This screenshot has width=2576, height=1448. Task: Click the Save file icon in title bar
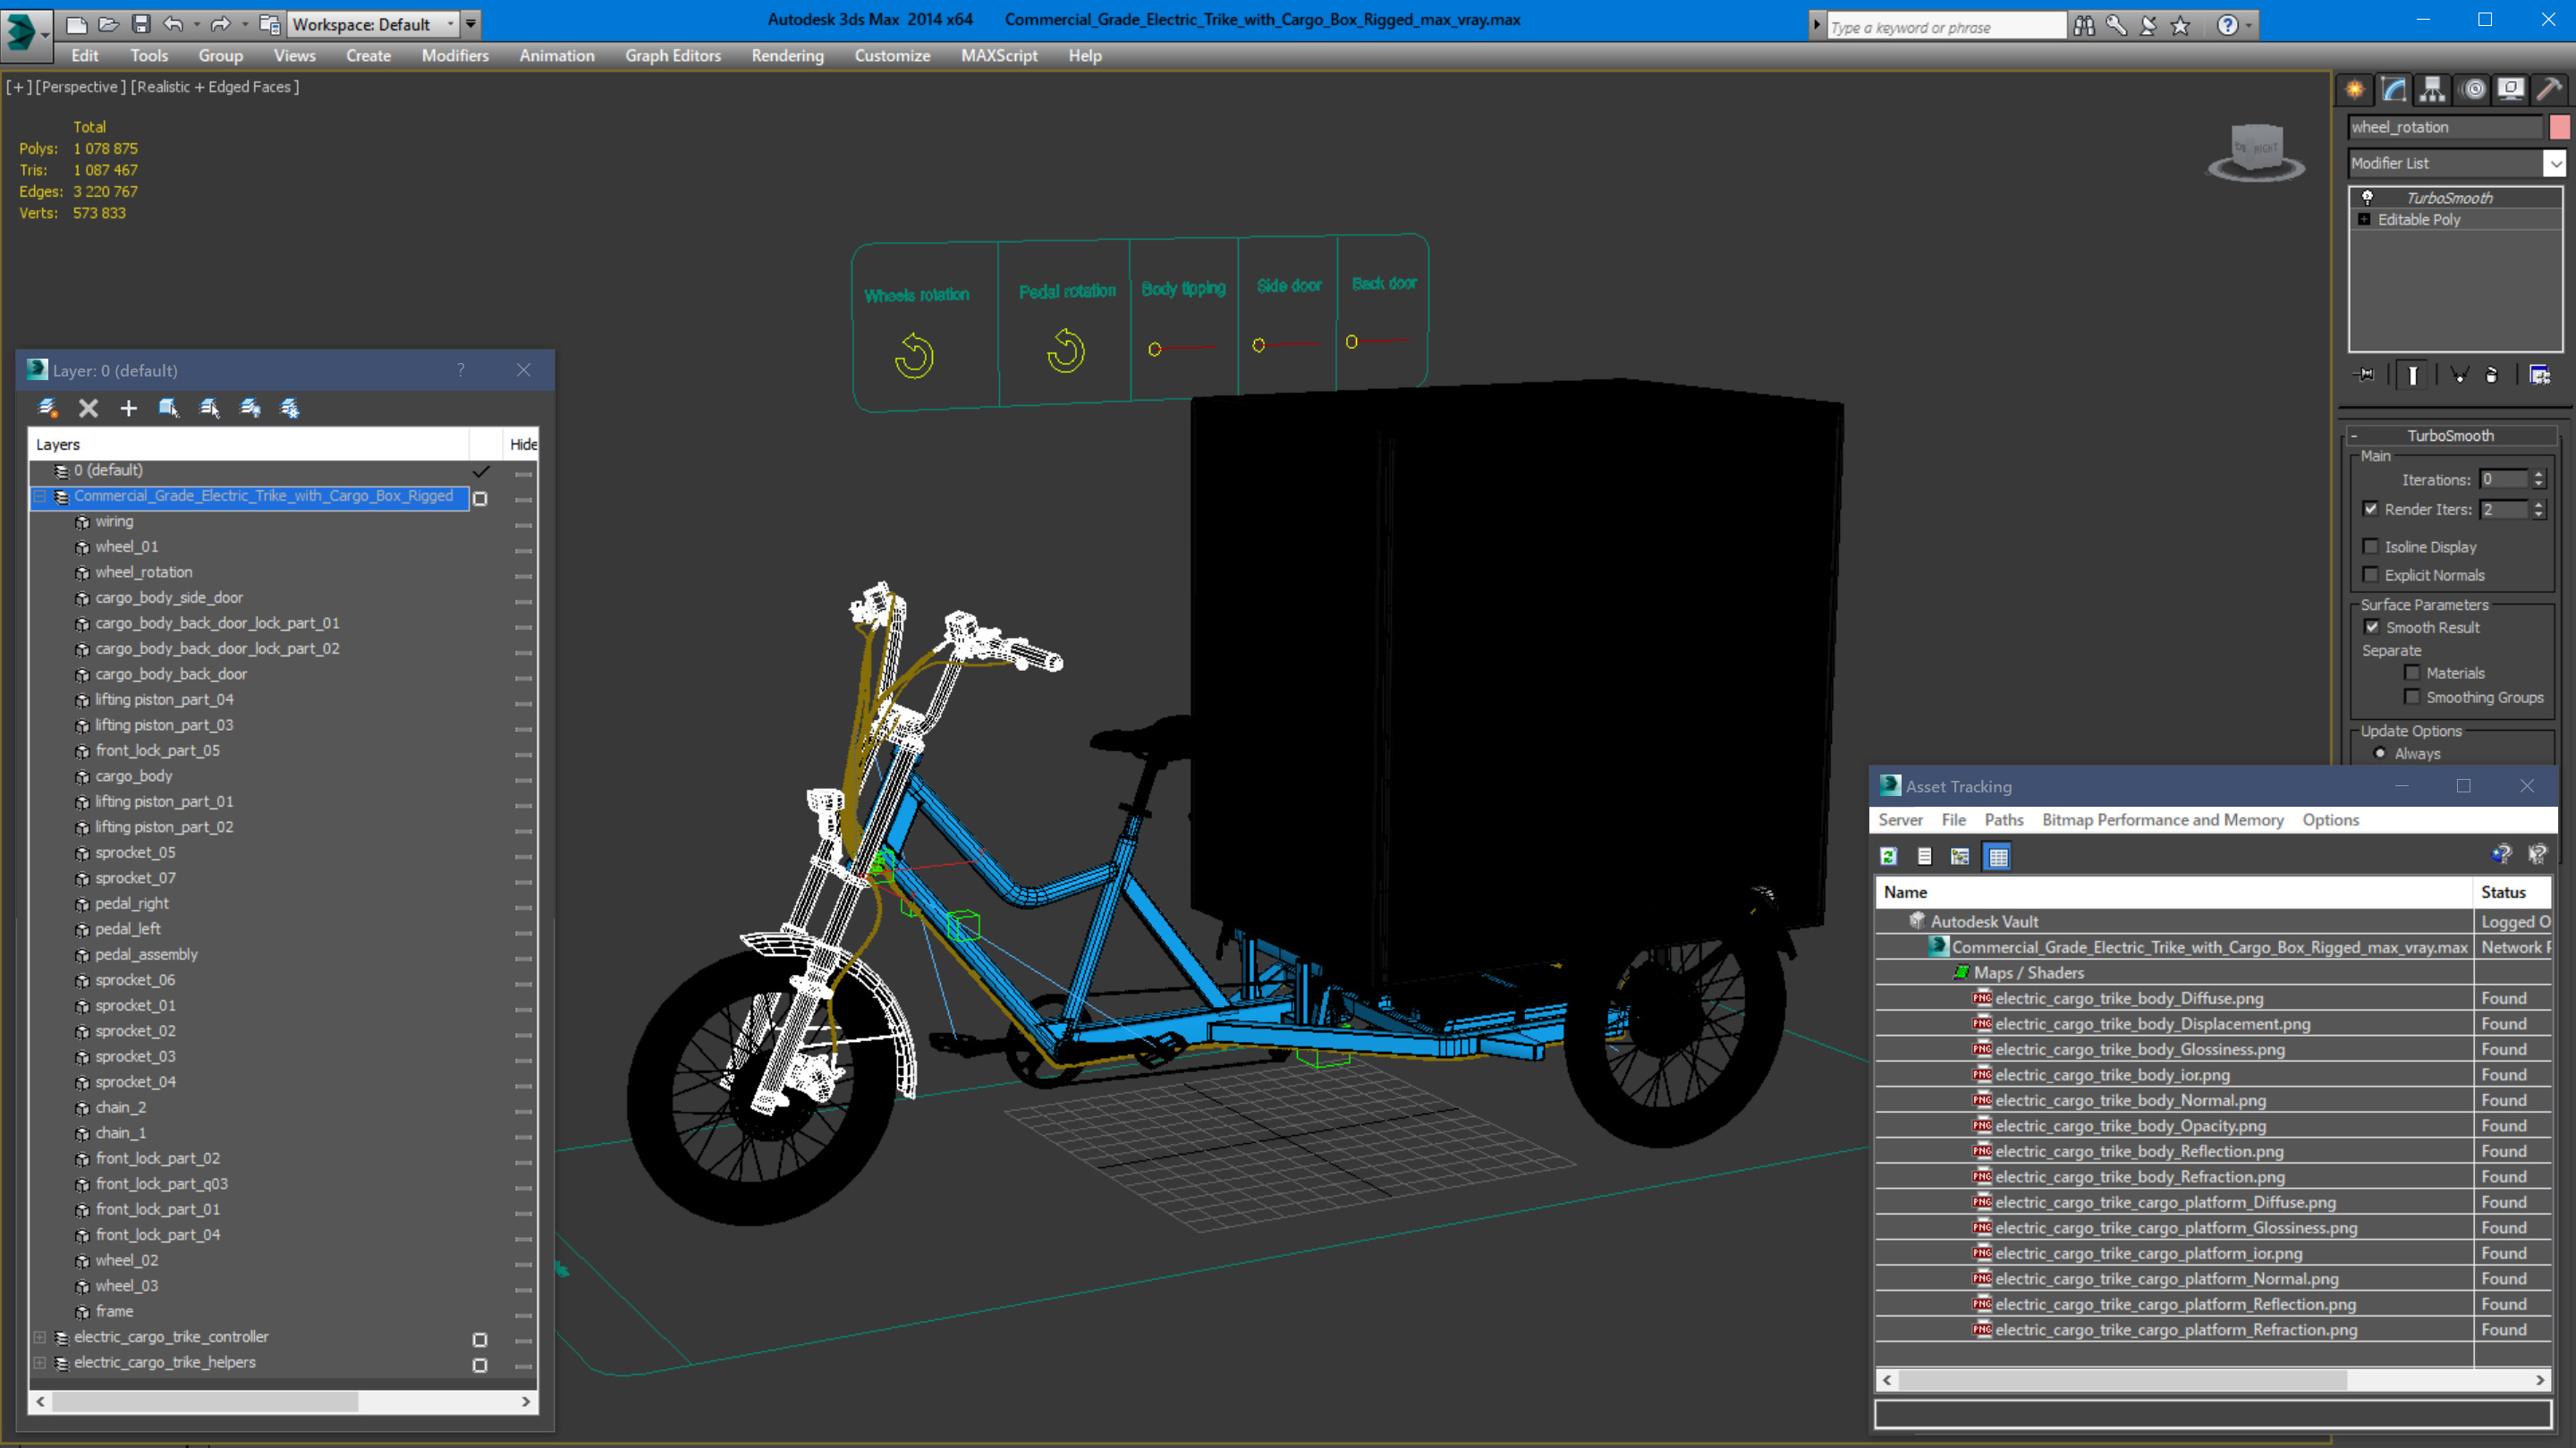coord(141,24)
